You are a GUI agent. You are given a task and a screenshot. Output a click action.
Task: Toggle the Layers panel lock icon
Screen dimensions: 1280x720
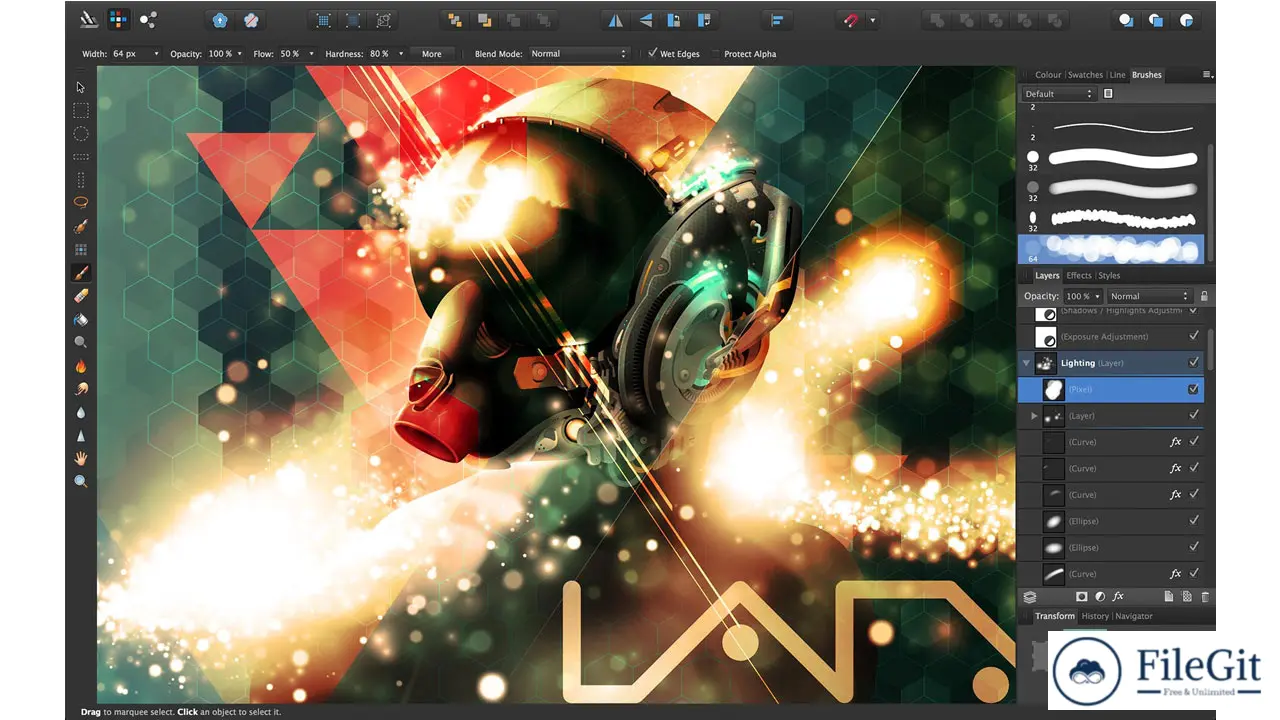(x=1203, y=296)
